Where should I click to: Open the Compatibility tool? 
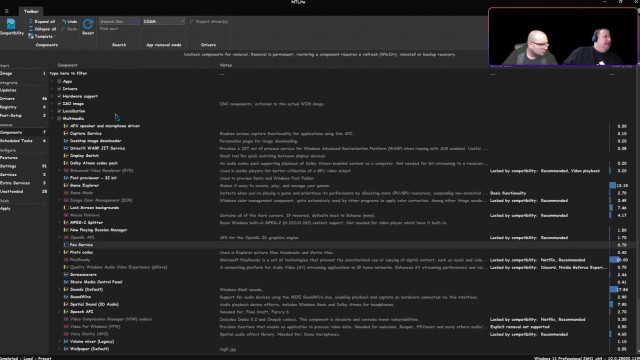point(11,27)
